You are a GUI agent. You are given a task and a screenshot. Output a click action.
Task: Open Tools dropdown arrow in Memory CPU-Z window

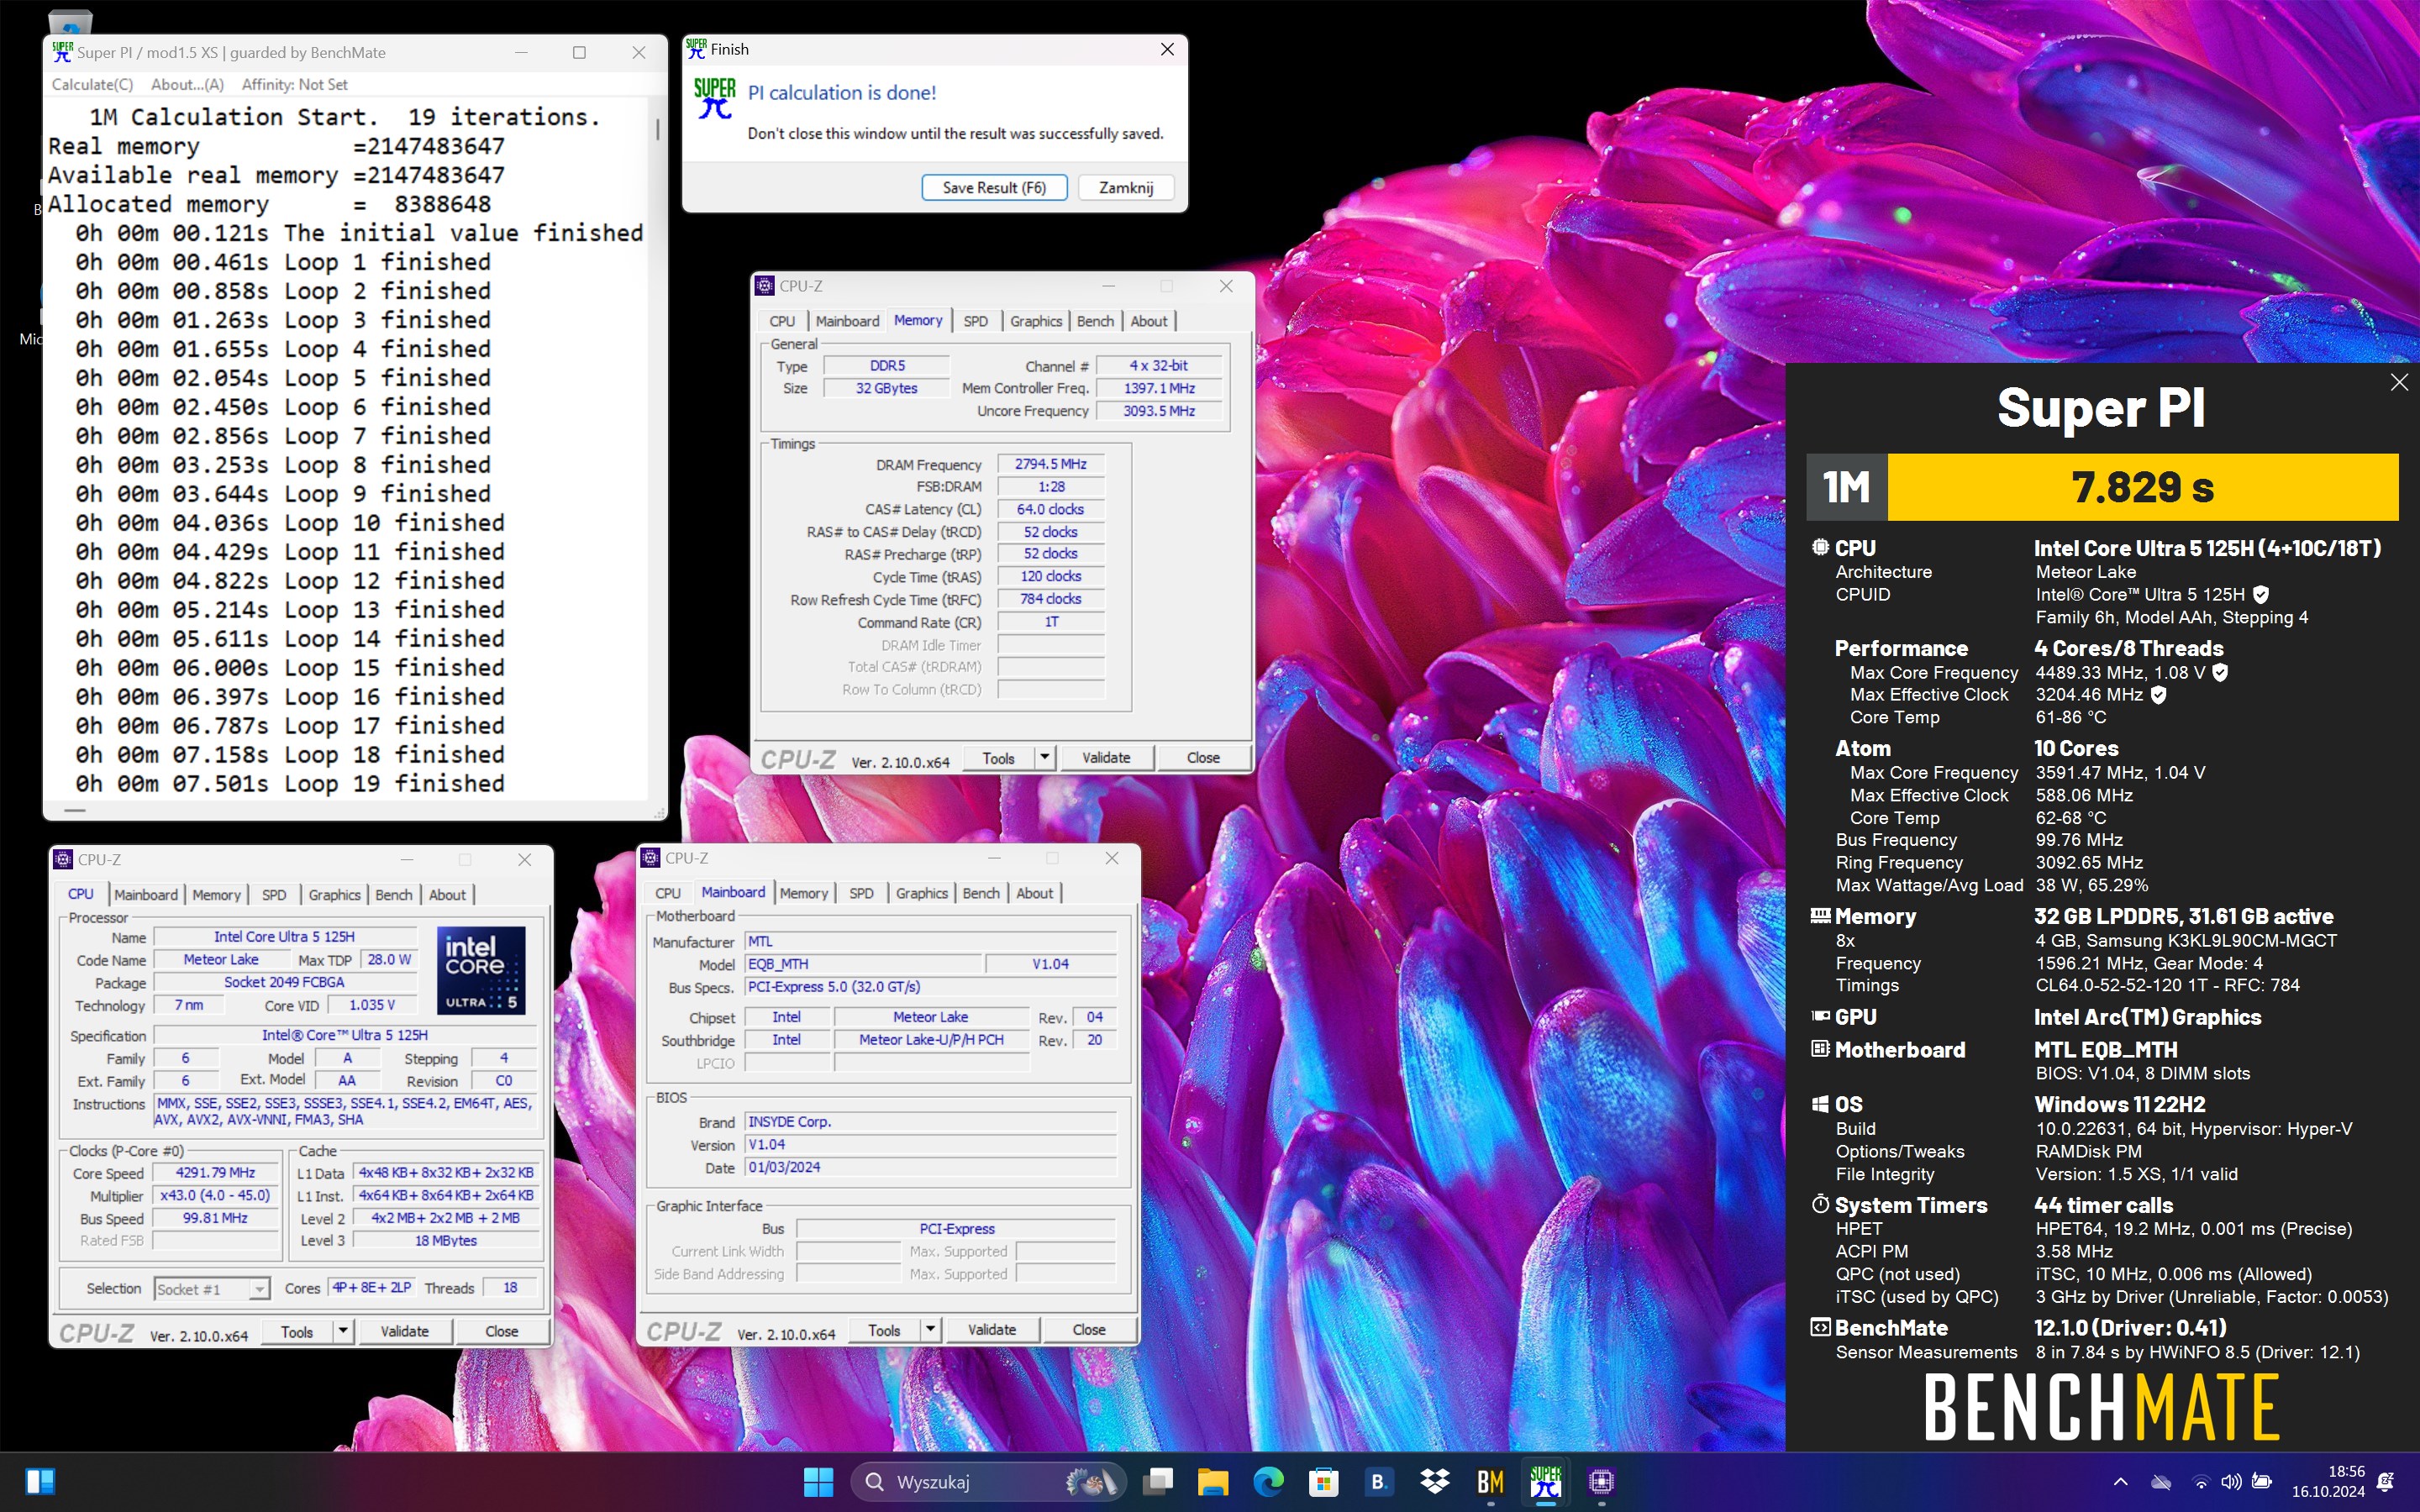pyautogui.click(x=1044, y=758)
